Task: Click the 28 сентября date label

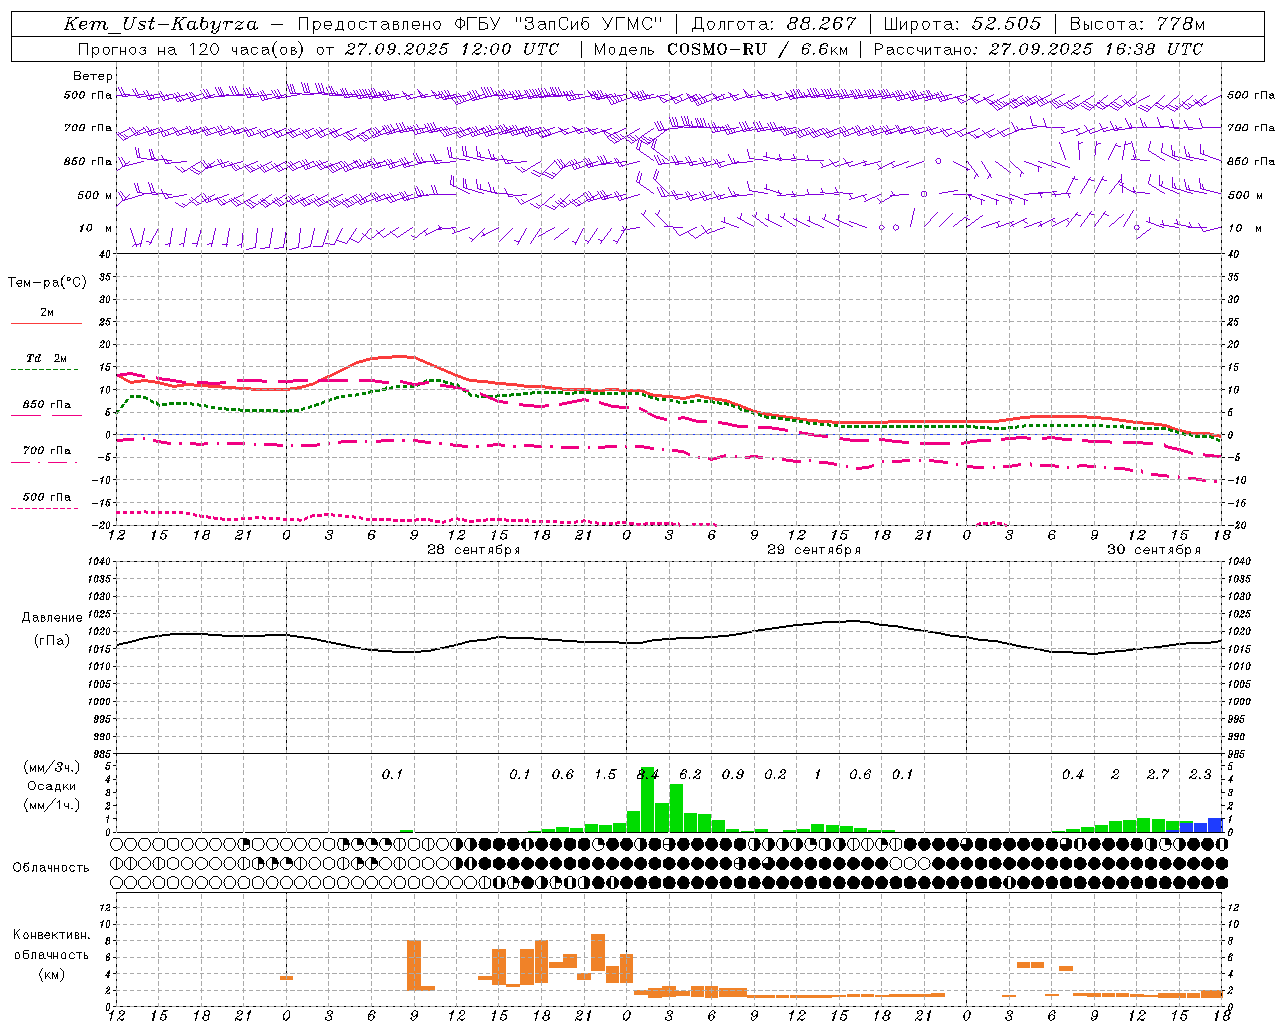Action: (x=474, y=550)
